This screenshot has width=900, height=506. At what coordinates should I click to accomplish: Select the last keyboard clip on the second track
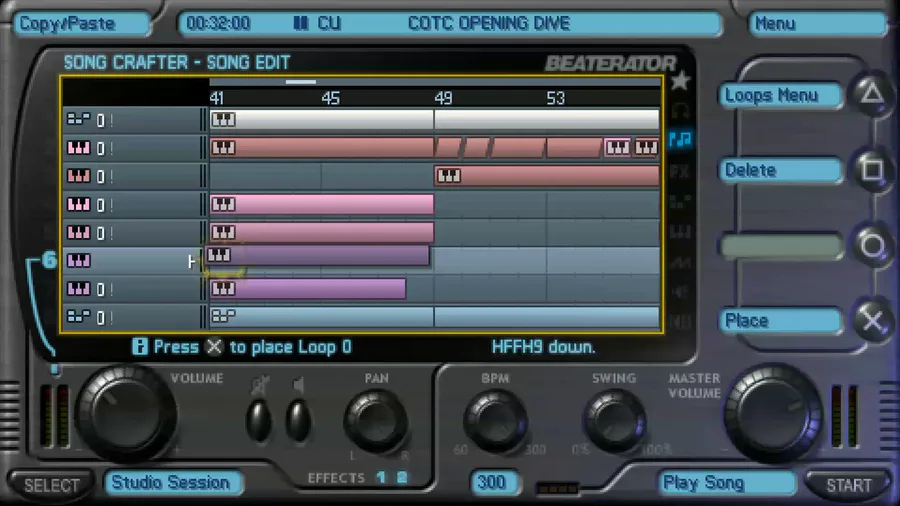click(646, 147)
